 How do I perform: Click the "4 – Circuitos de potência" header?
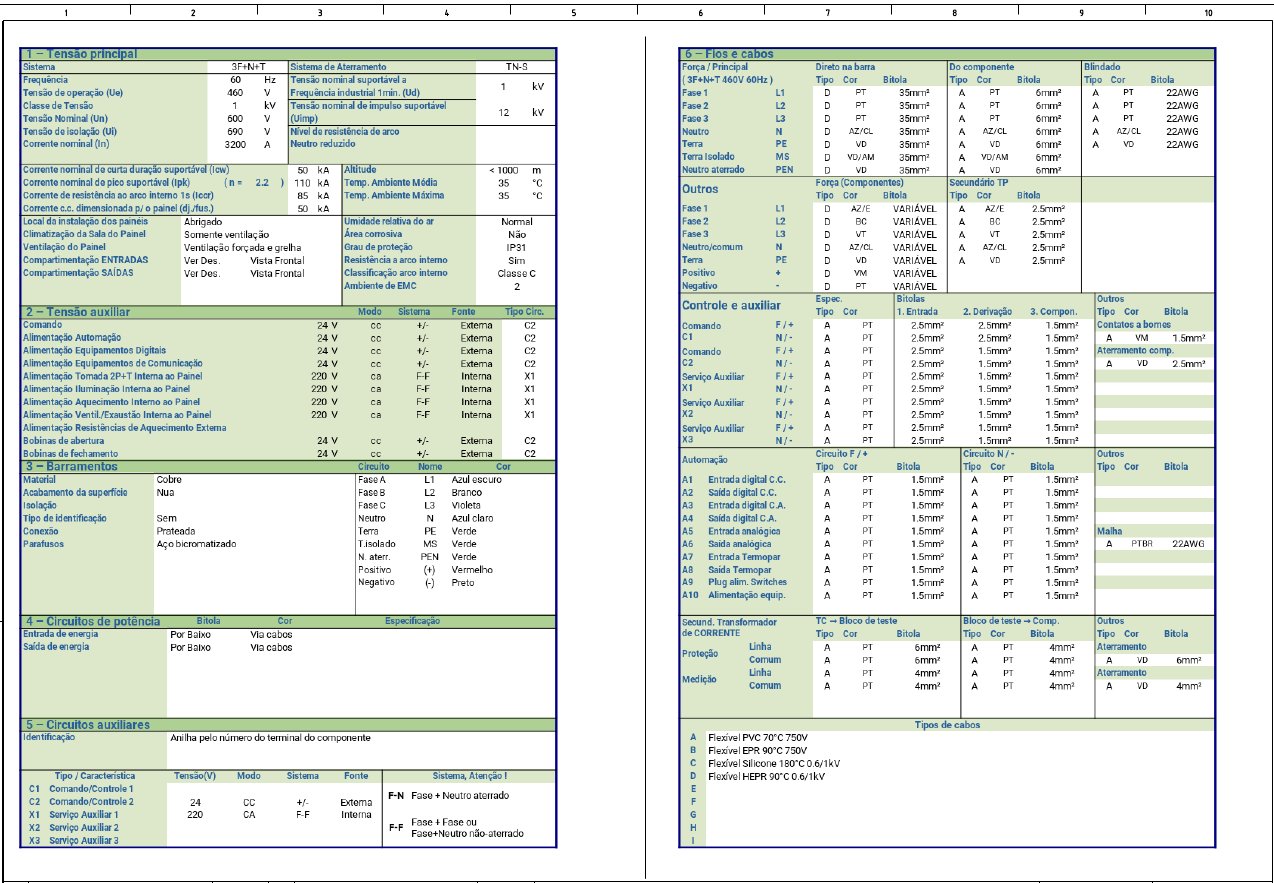90,621
